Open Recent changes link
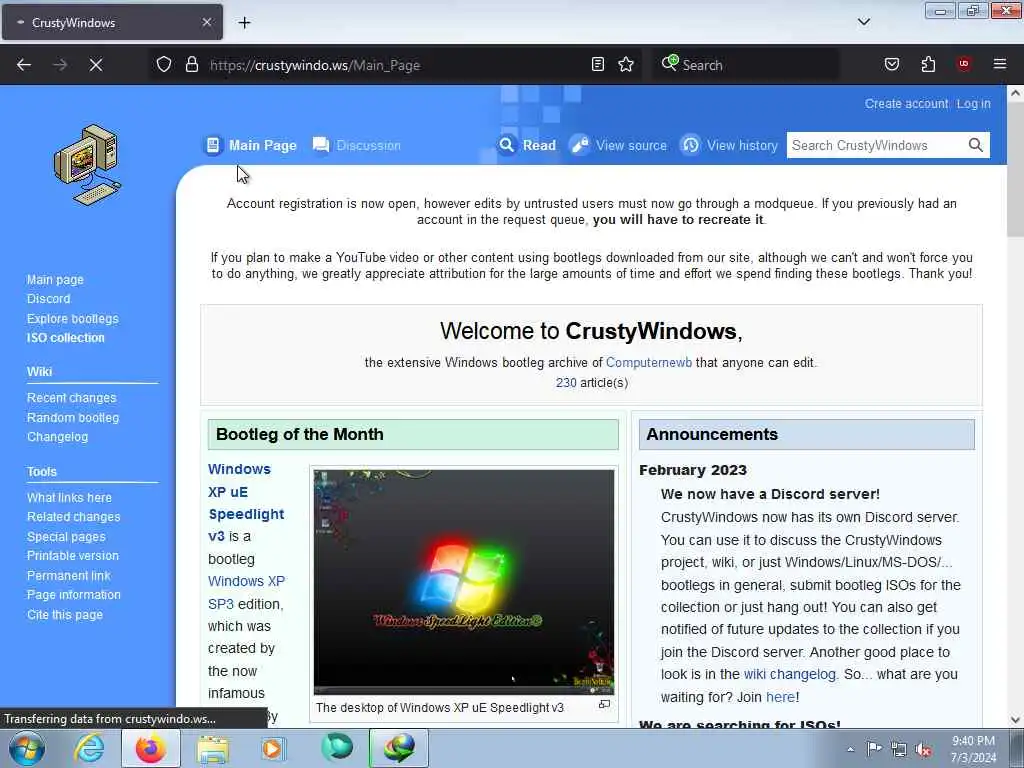1024x768 pixels. coord(71,398)
